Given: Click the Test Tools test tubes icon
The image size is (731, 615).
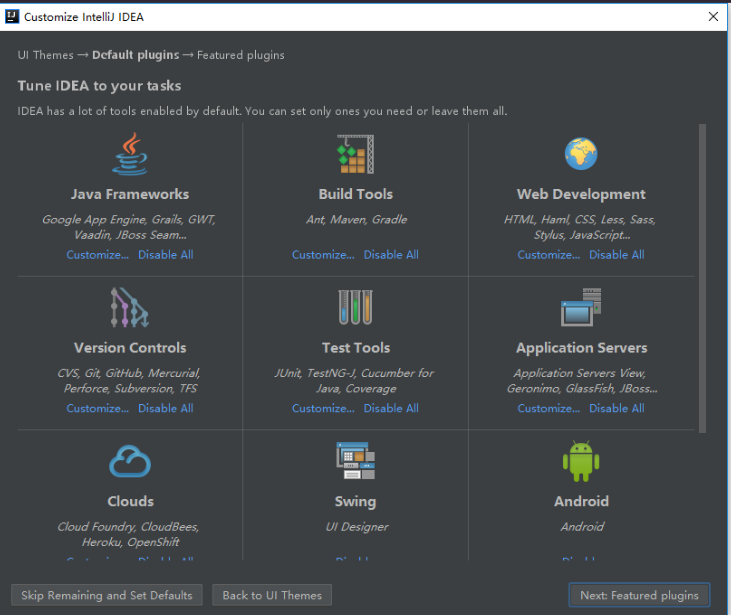Looking at the screenshot, I should (x=355, y=307).
